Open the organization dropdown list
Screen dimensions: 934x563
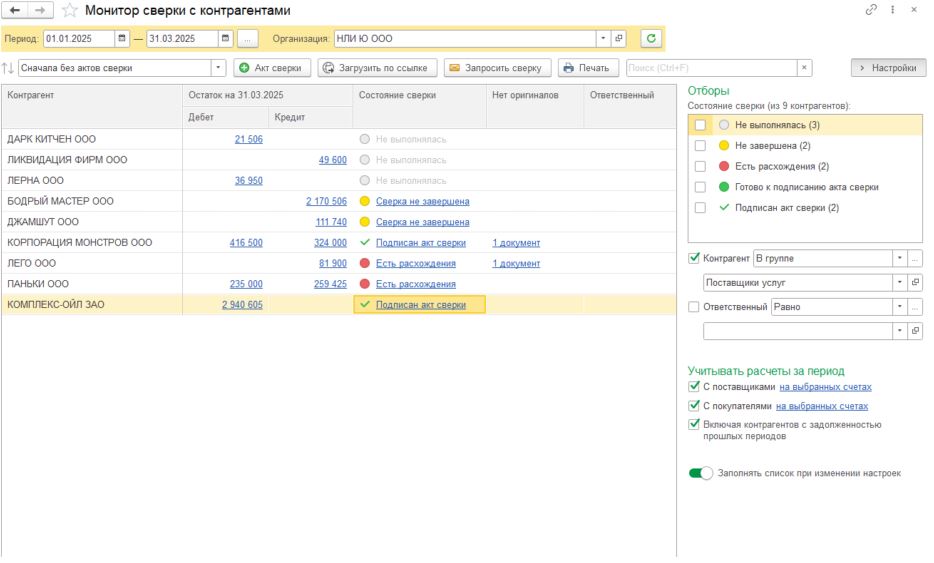point(603,39)
